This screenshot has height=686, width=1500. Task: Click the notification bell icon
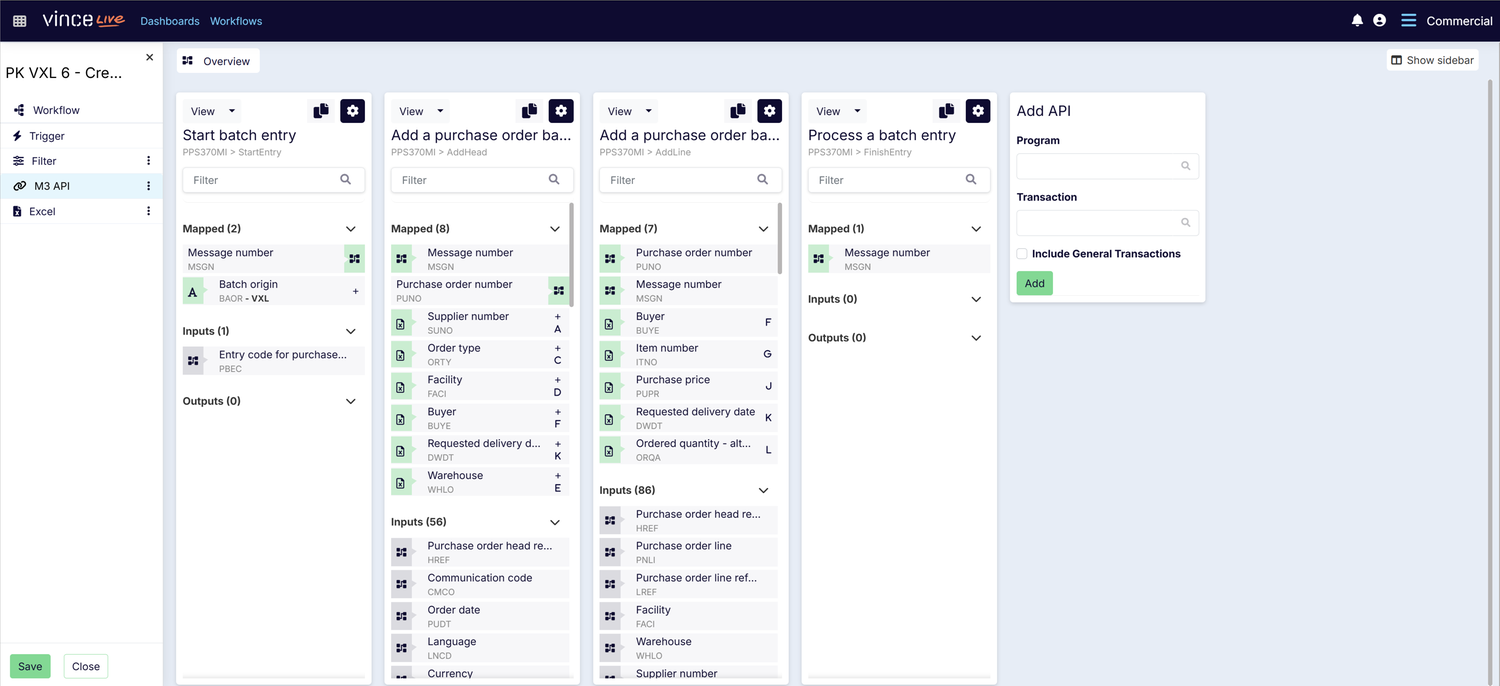1357,19
